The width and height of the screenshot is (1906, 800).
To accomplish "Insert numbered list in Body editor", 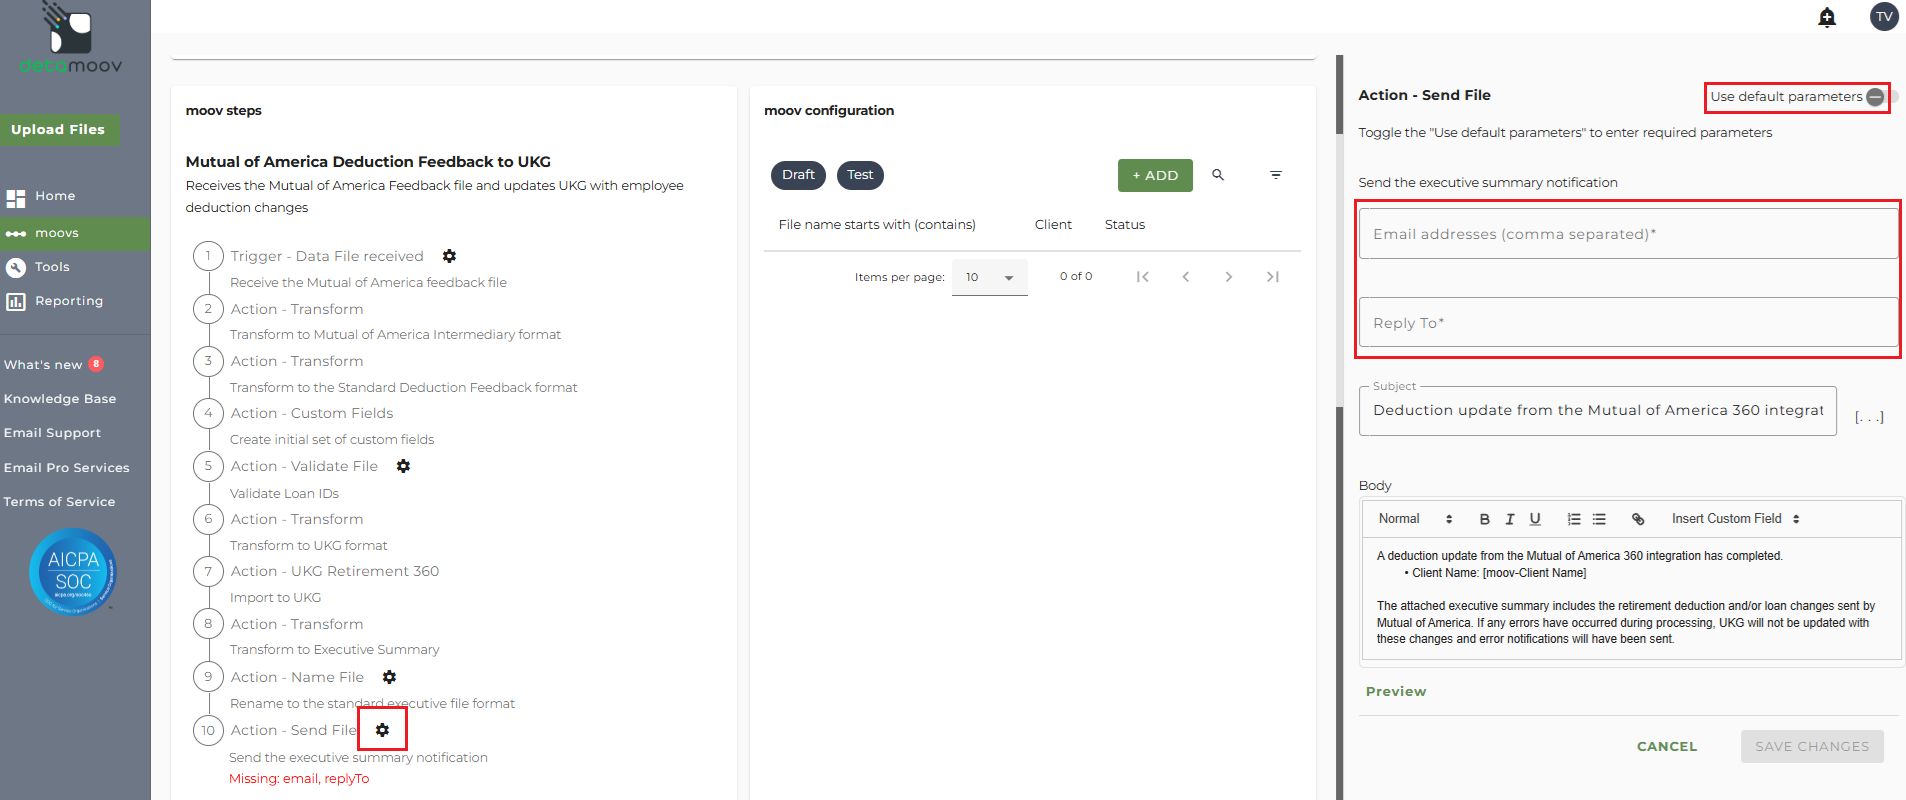I will (x=1574, y=519).
